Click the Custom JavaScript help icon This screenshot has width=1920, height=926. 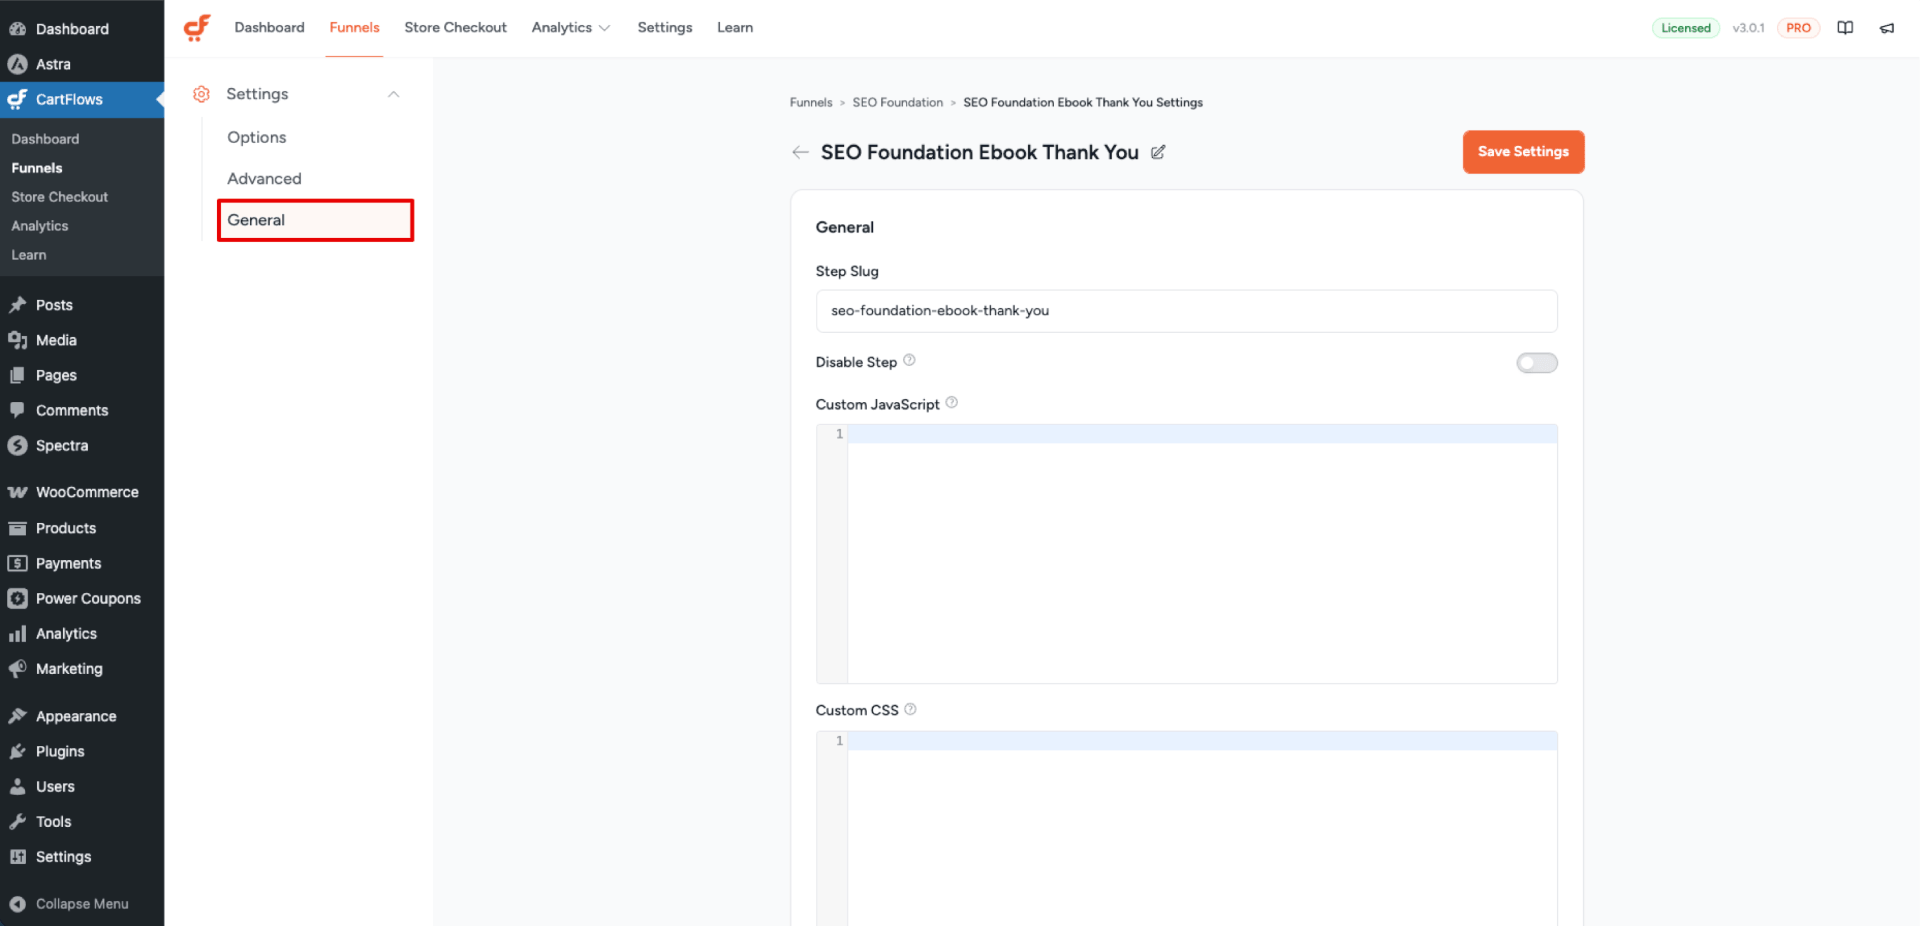pyautogui.click(x=952, y=402)
